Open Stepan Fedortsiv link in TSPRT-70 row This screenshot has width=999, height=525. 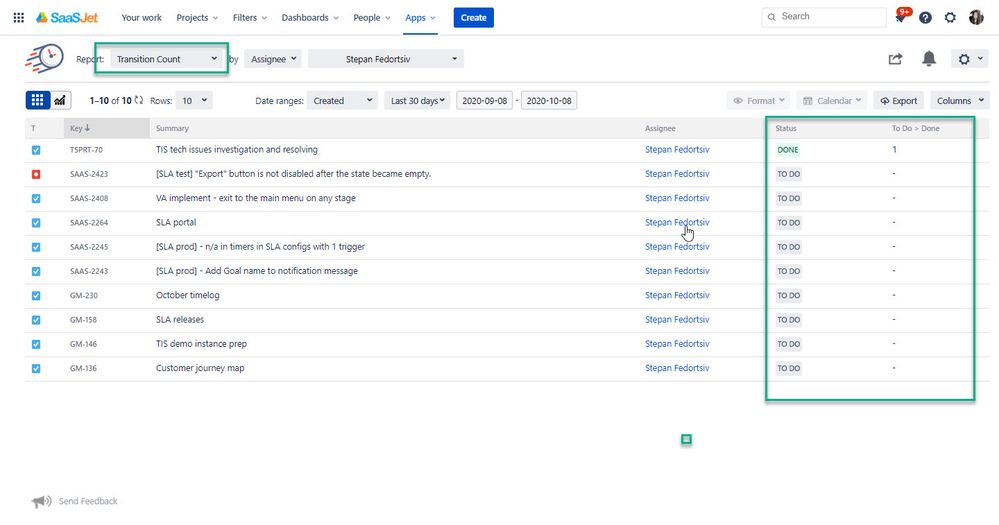pos(677,150)
